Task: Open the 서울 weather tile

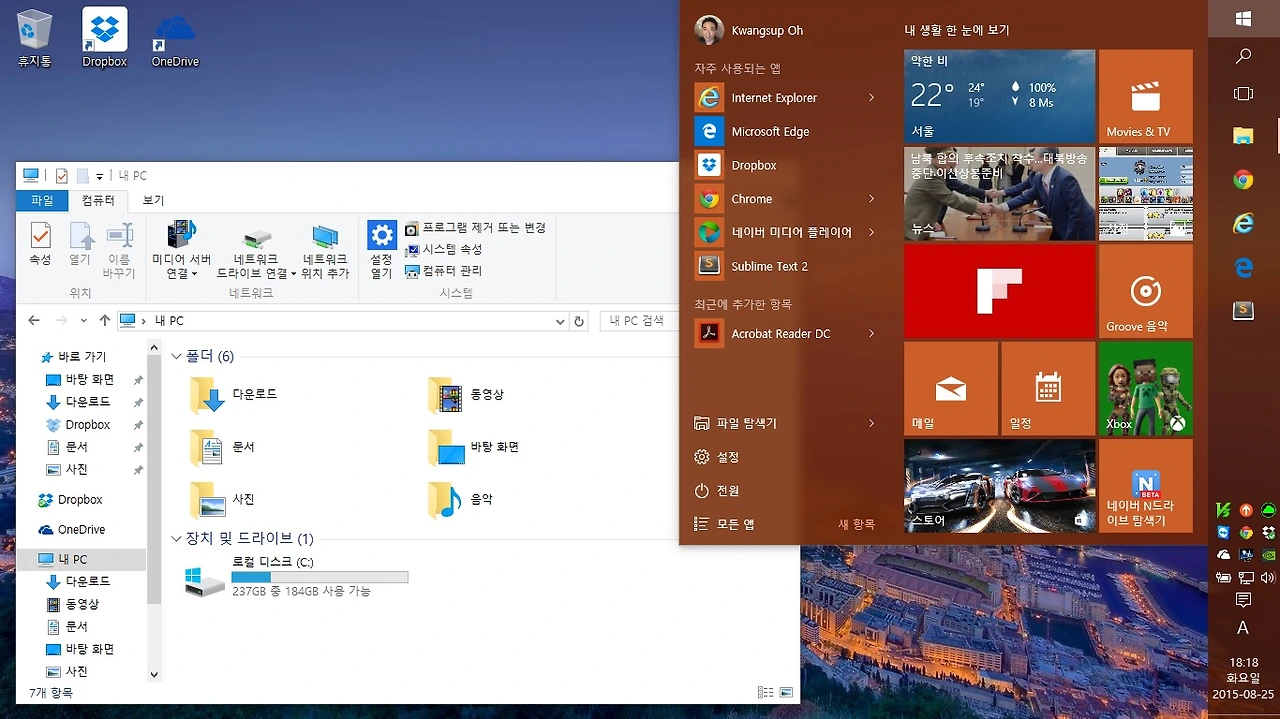Action: (999, 96)
